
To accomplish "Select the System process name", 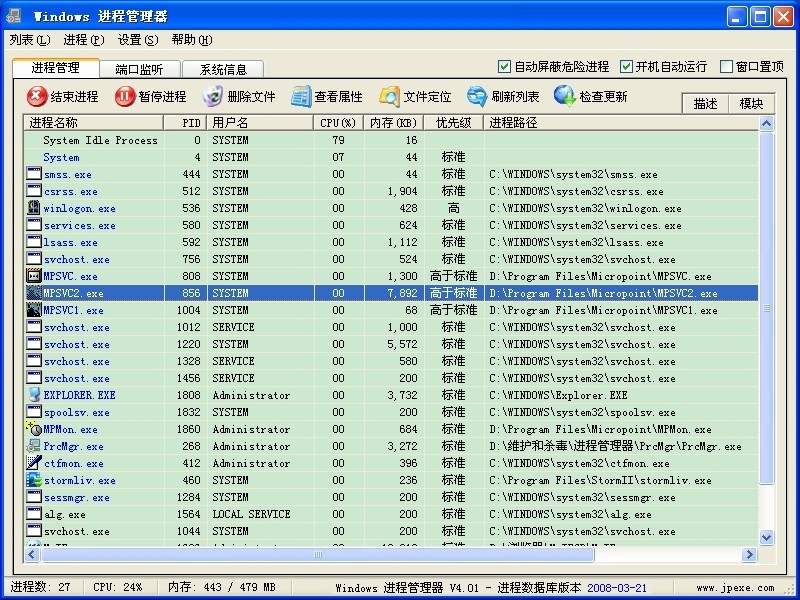I will click(61, 157).
